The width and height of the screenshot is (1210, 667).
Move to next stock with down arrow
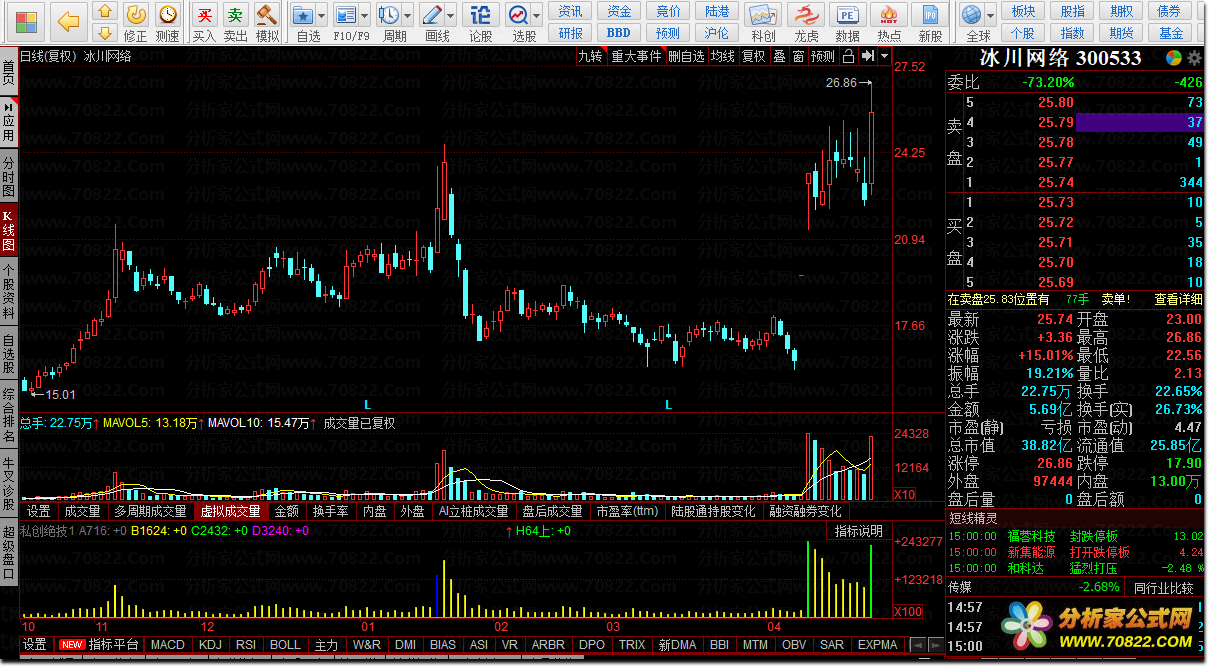105,33
